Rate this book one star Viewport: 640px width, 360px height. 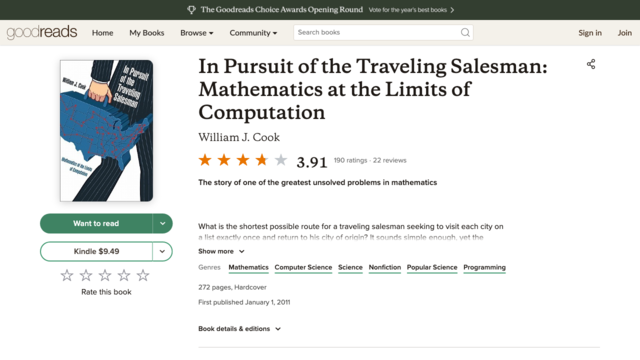point(67,276)
